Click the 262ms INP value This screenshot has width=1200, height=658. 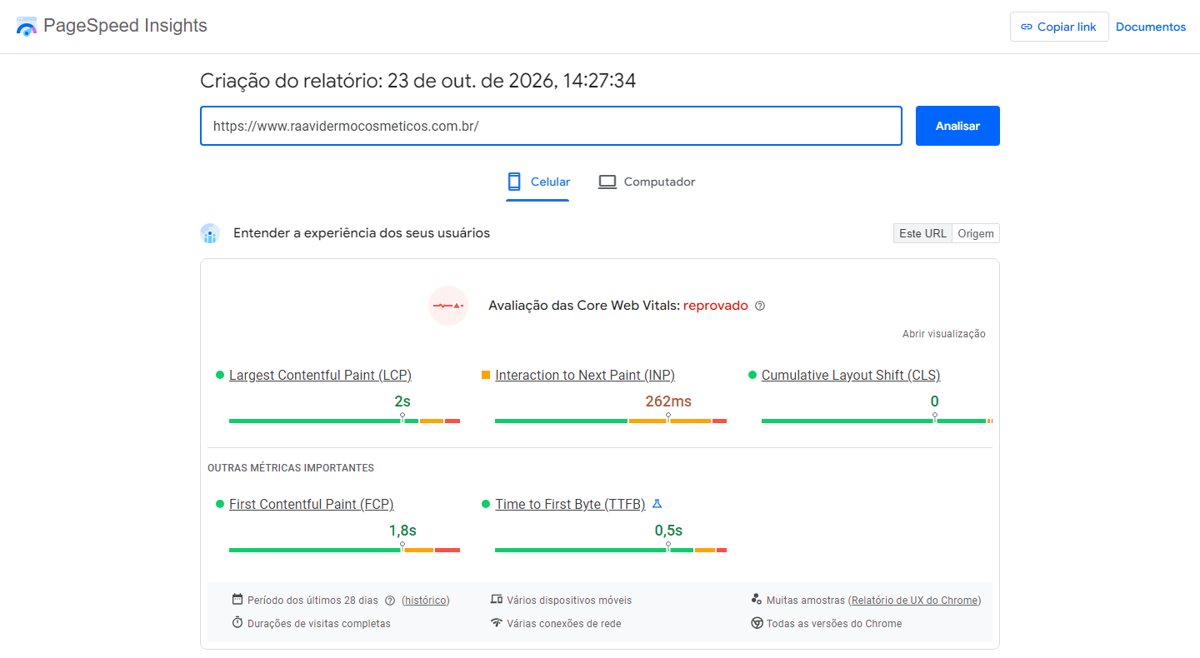coord(668,401)
